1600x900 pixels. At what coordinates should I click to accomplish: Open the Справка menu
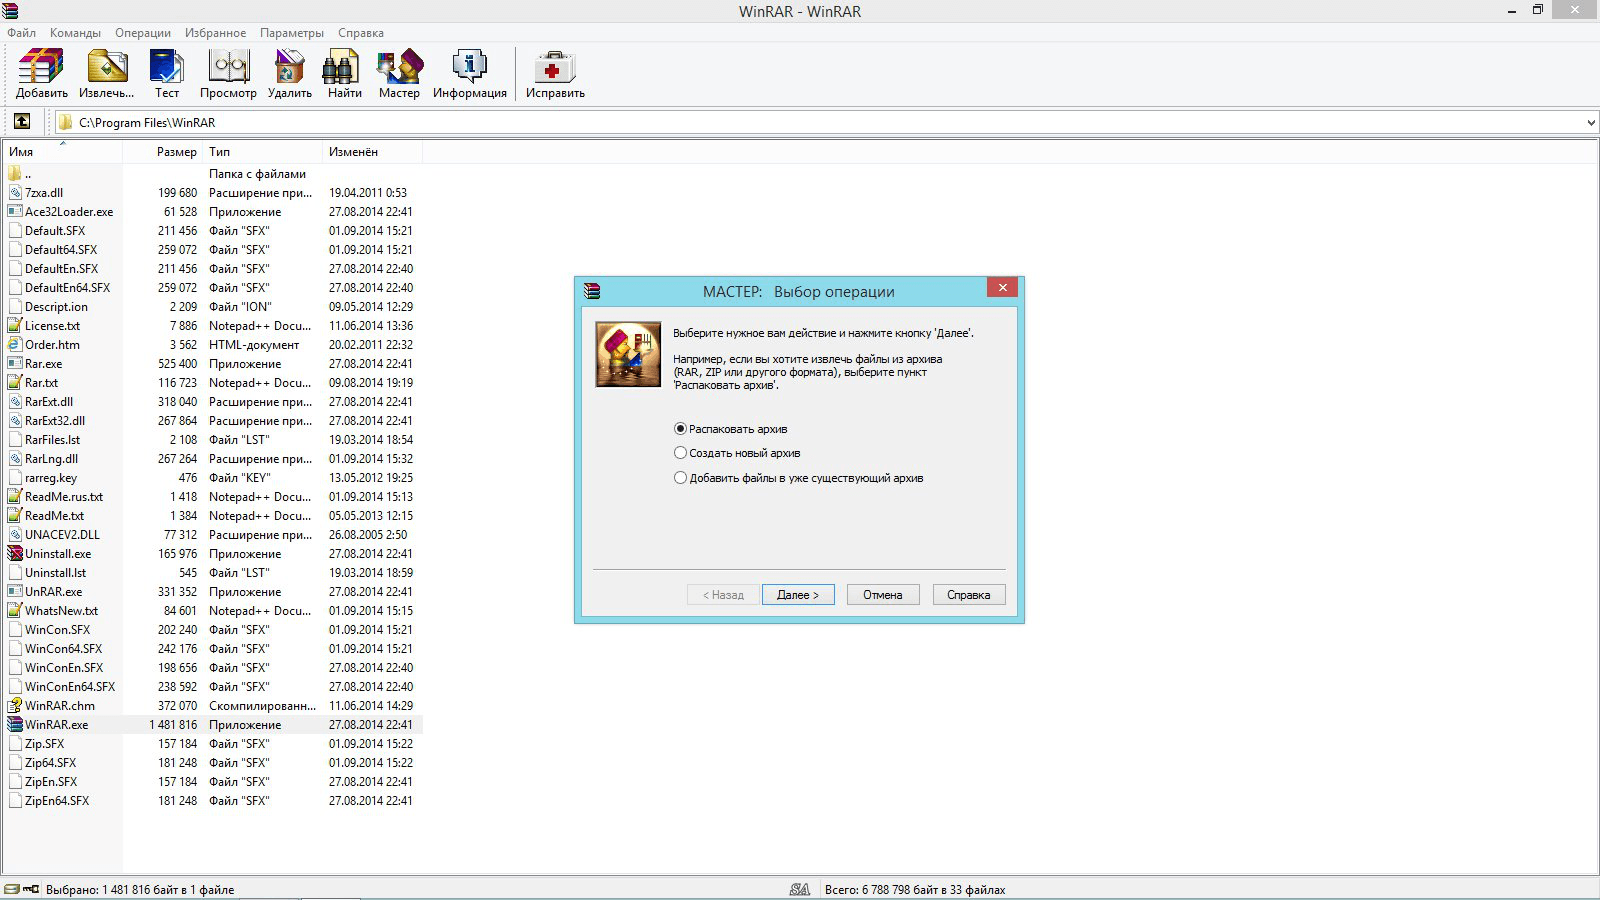361,33
